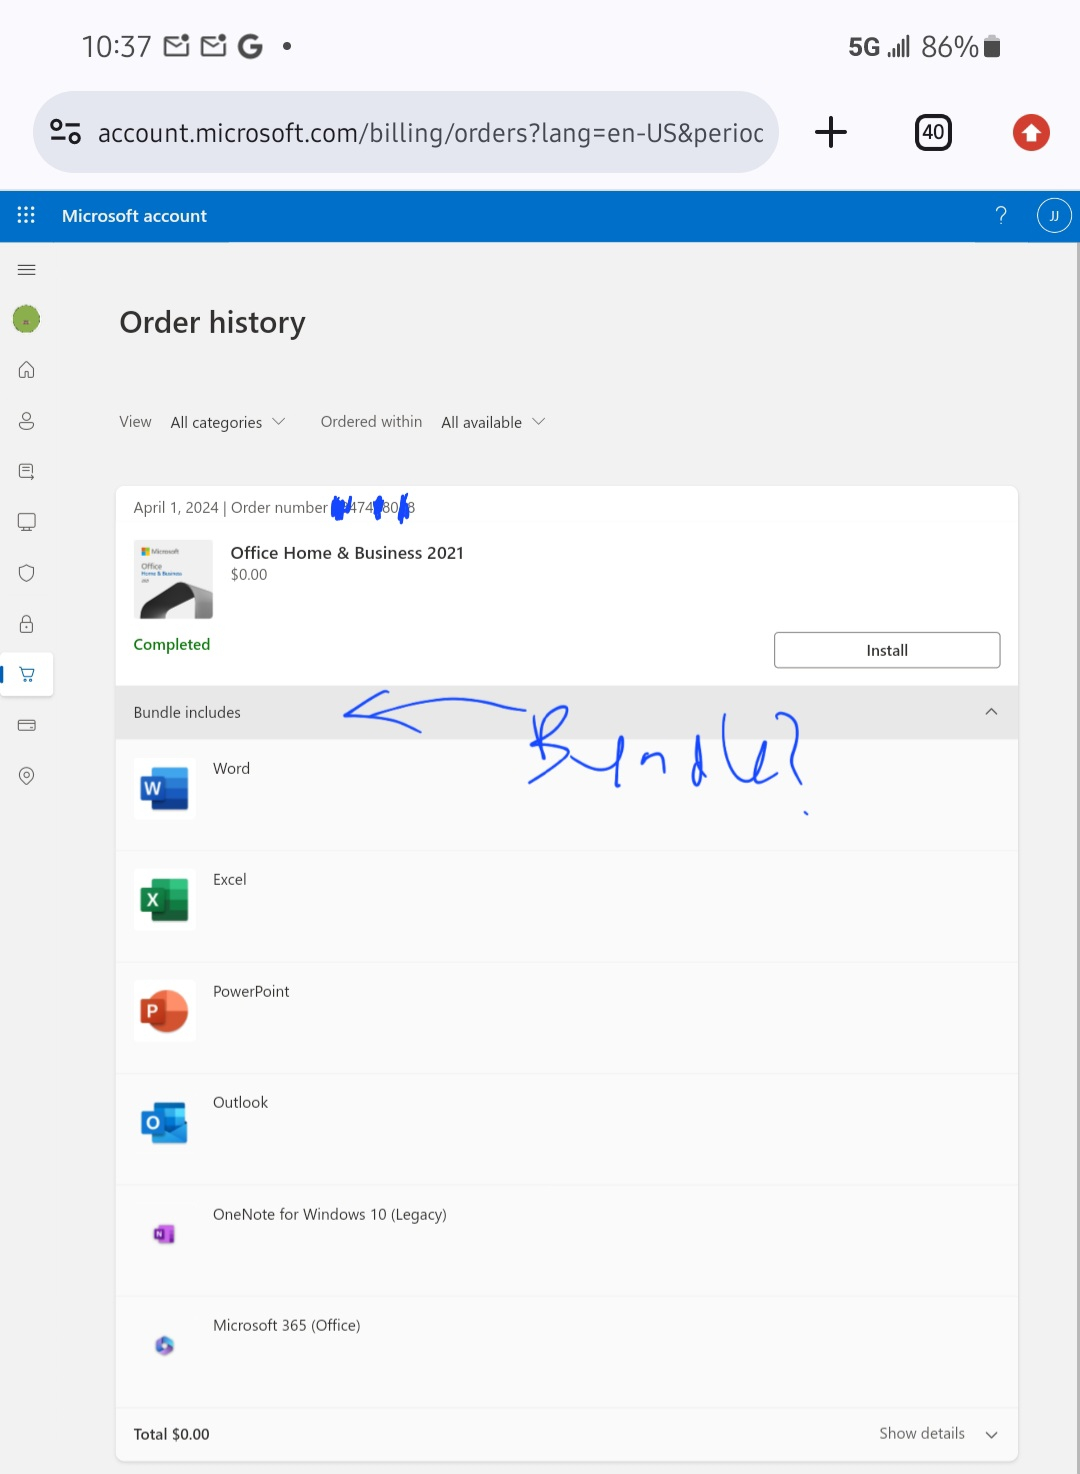Open the green profile picture in sidebar
This screenshot has height=1474, width=1080.
[x=26, y=319]
